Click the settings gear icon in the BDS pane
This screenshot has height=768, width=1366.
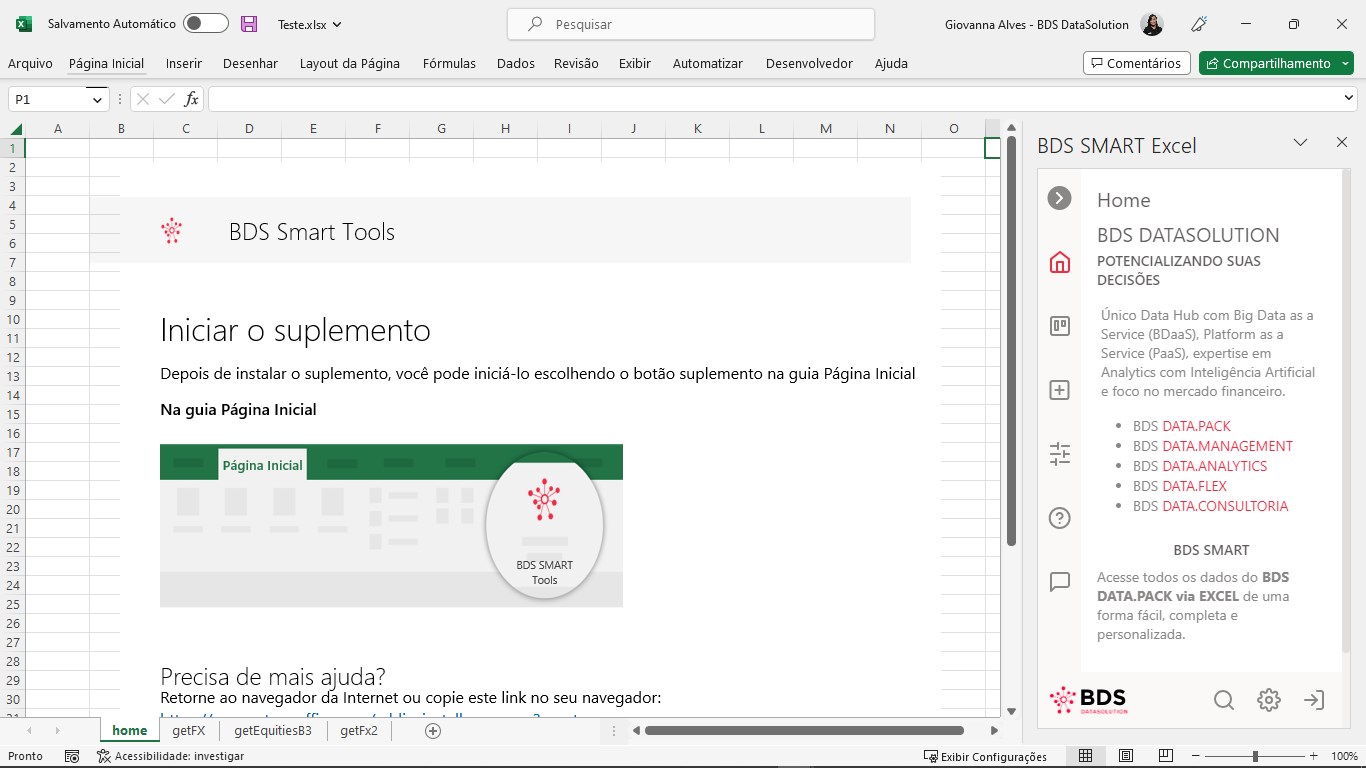point(1269,700)
